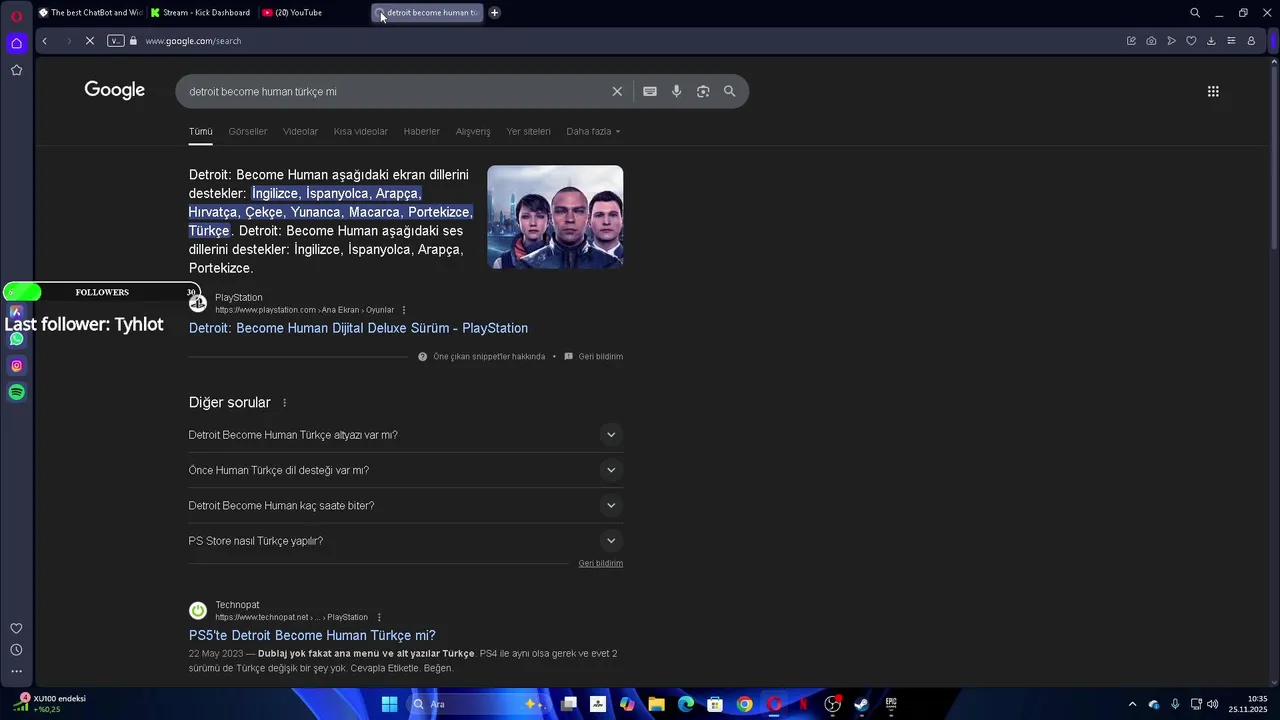This screenshot has width=1280, height=720.
Task: Go back to previous page
Action: click(x=44, y=41)
